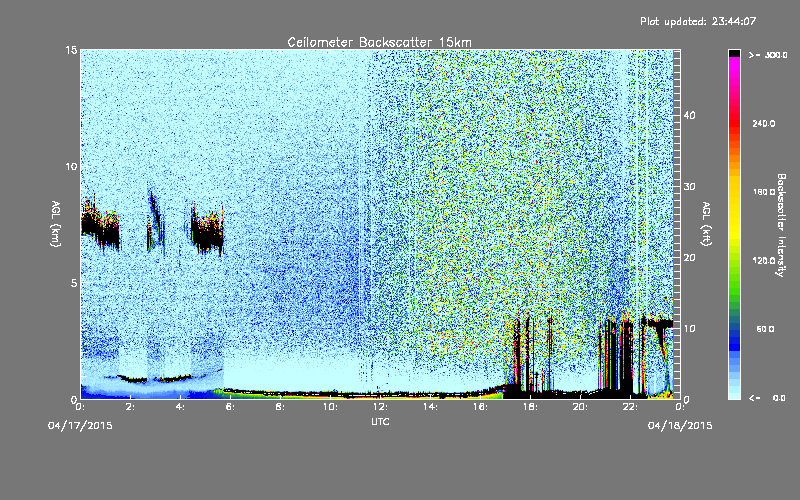Click the '<= 0.0' colorbar minimum label
The height and width of the screenshot is (500, 800).
tap(767, 397)
